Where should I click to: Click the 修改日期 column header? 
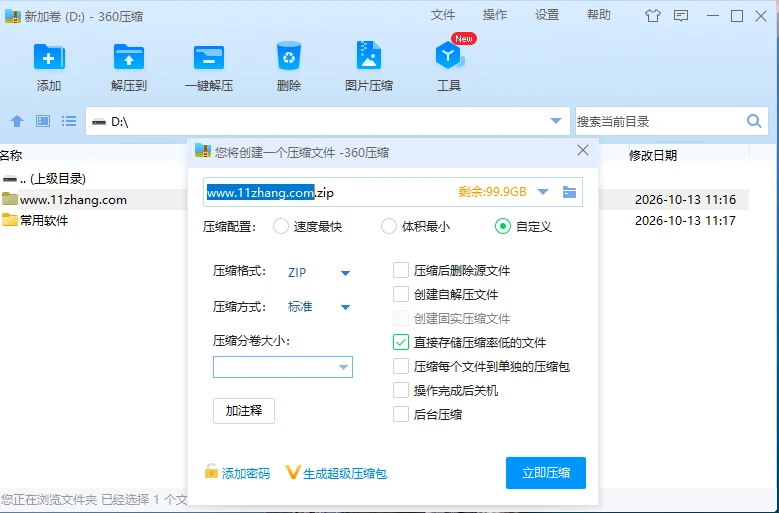click(653, 155)
